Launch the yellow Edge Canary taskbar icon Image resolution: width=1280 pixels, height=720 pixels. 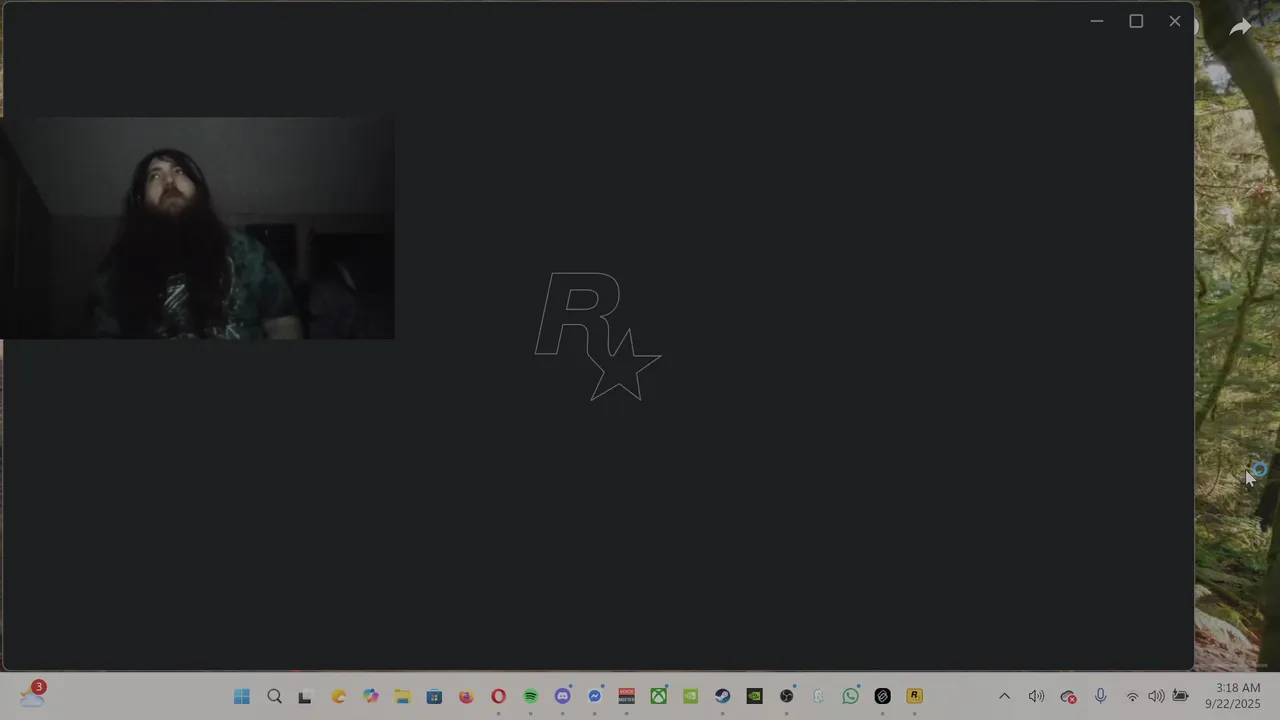tap(338, 696)
